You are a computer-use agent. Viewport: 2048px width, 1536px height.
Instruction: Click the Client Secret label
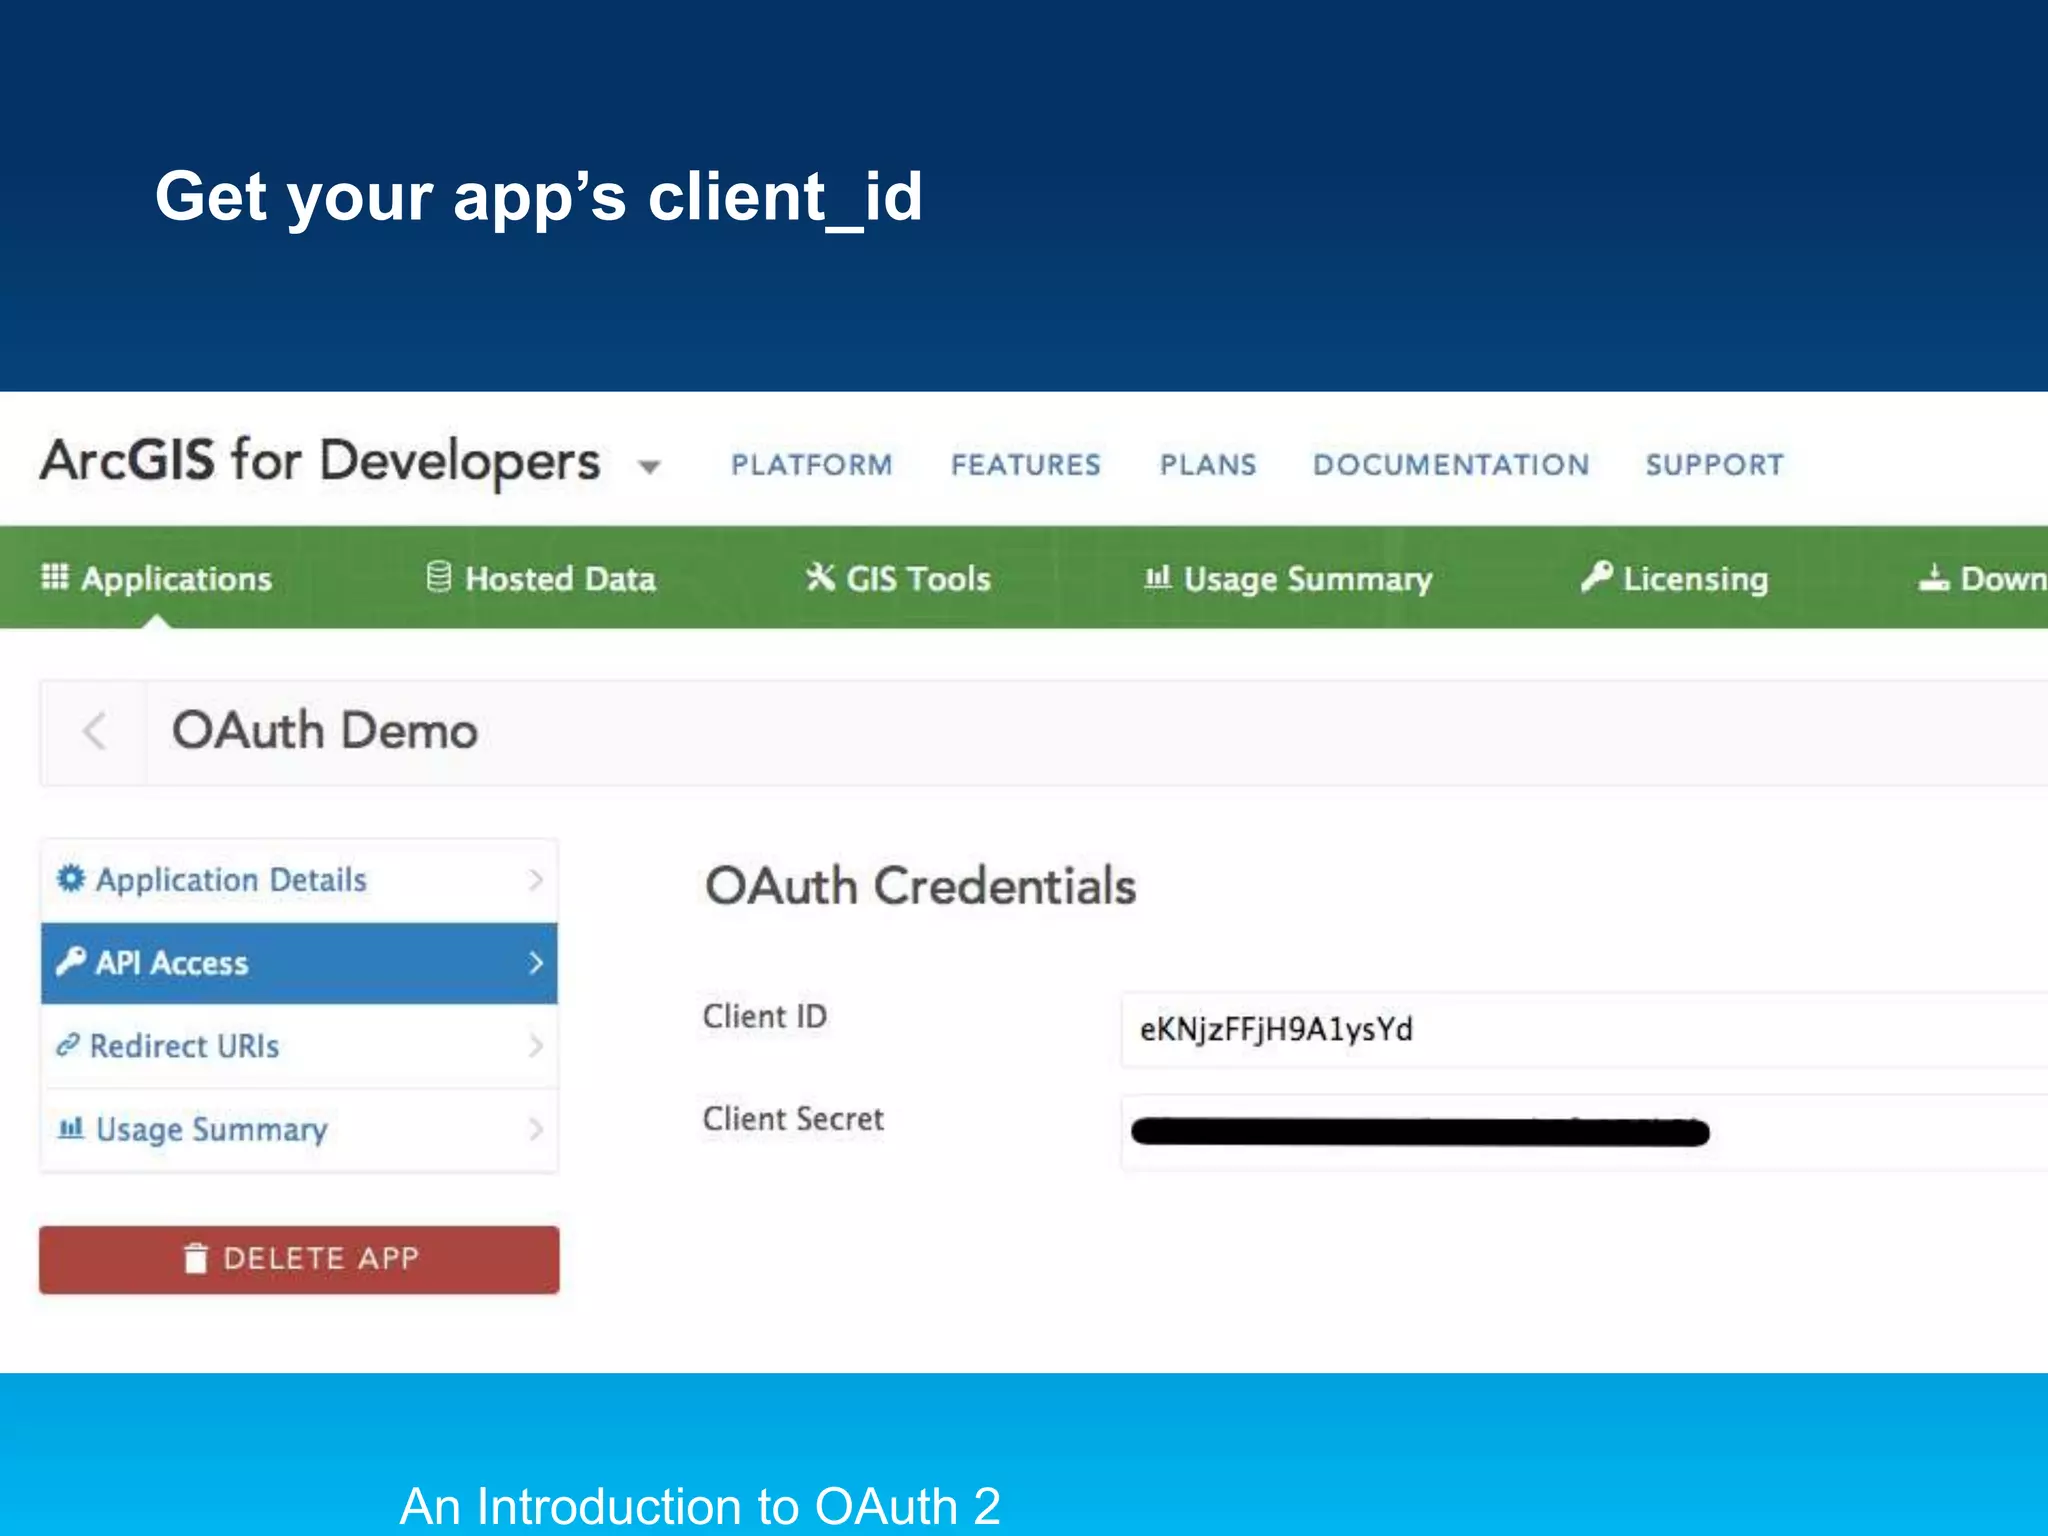click(x=793, y=1119)
